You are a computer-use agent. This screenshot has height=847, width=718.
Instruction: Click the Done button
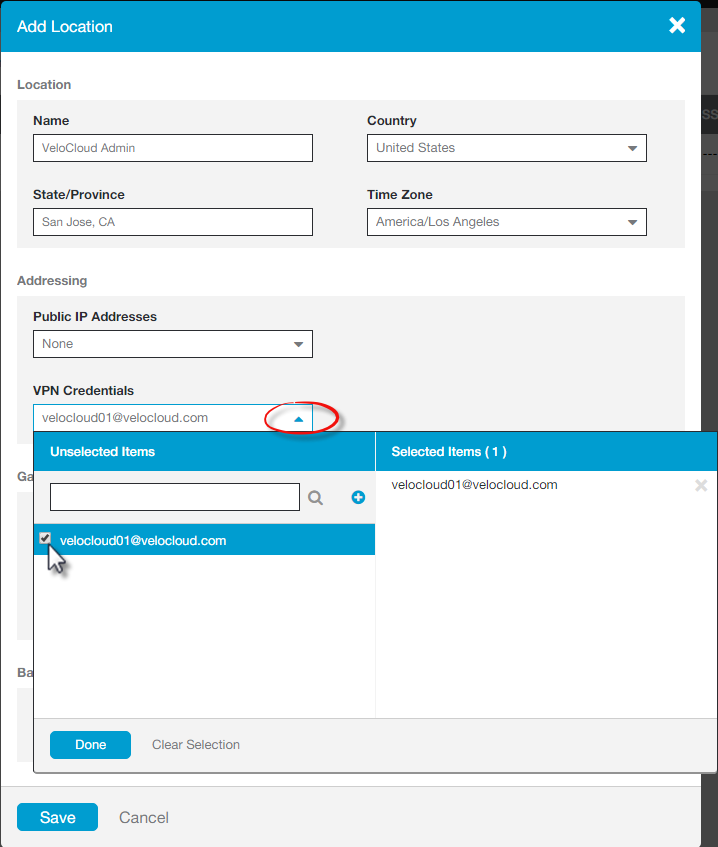(90, 745)
